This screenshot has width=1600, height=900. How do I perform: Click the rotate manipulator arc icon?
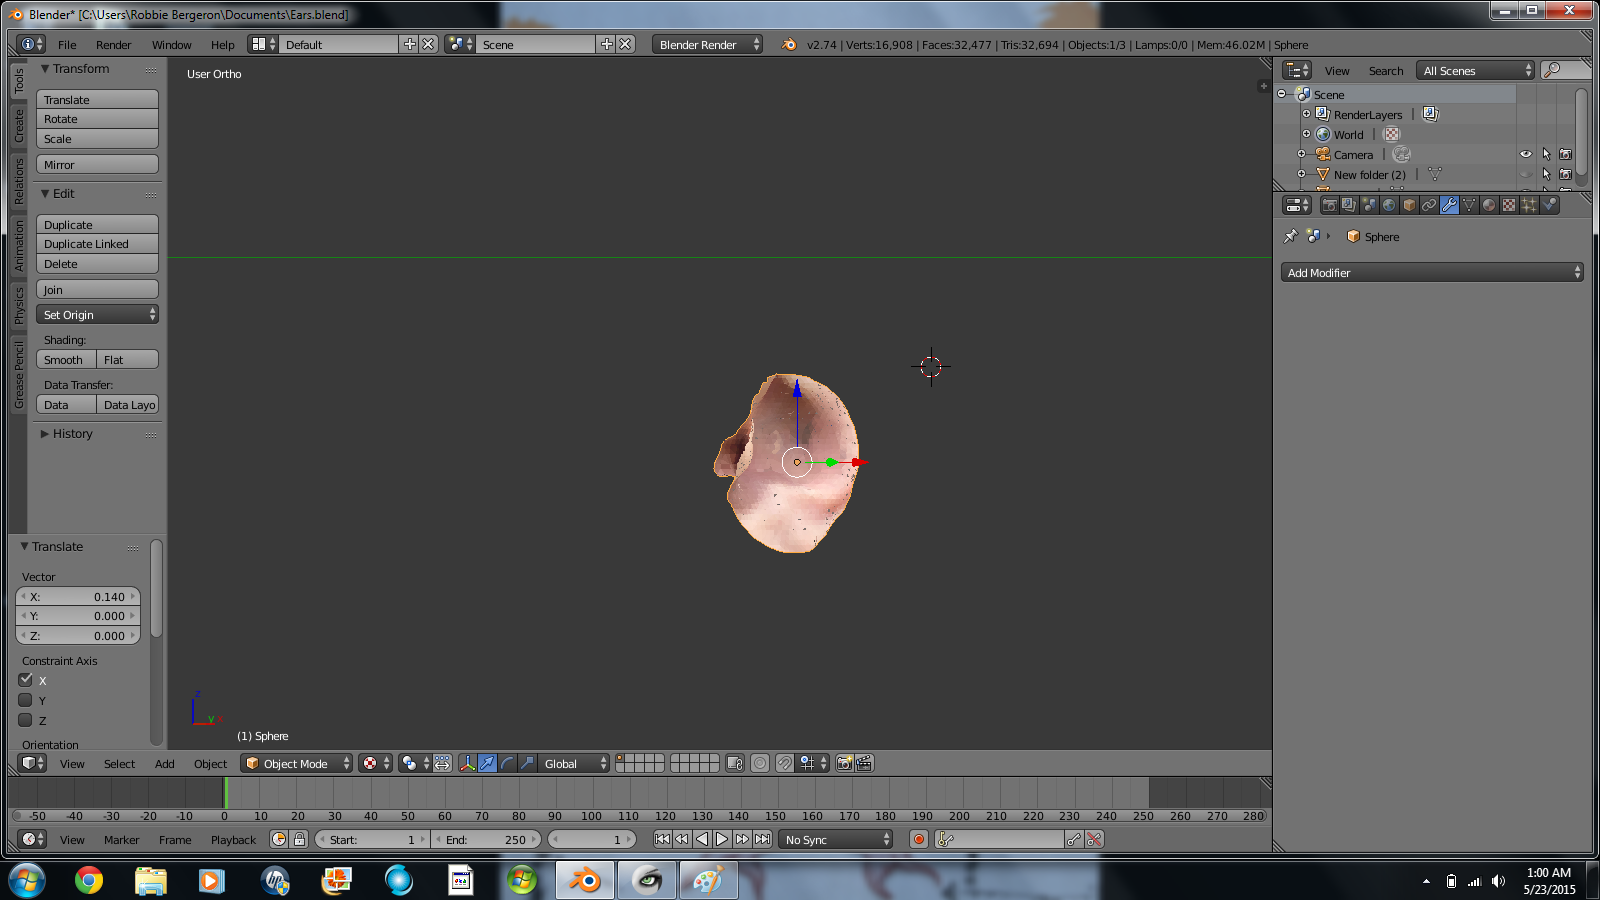(x=507, y=763)
